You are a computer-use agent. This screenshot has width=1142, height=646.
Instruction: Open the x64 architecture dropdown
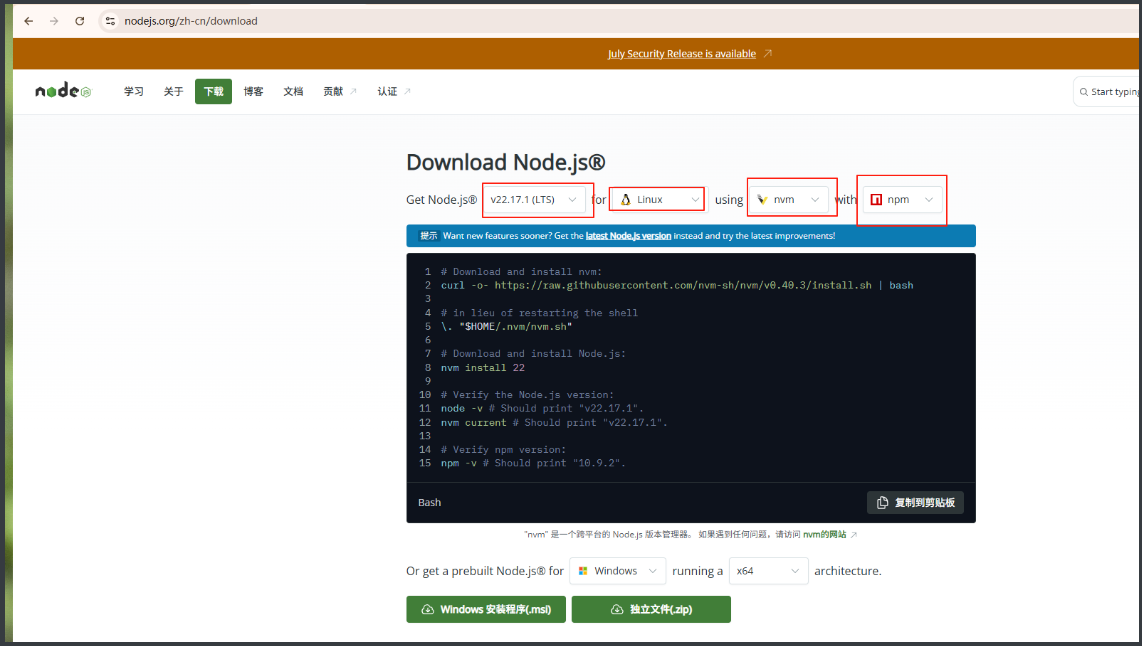pos(768,571)
